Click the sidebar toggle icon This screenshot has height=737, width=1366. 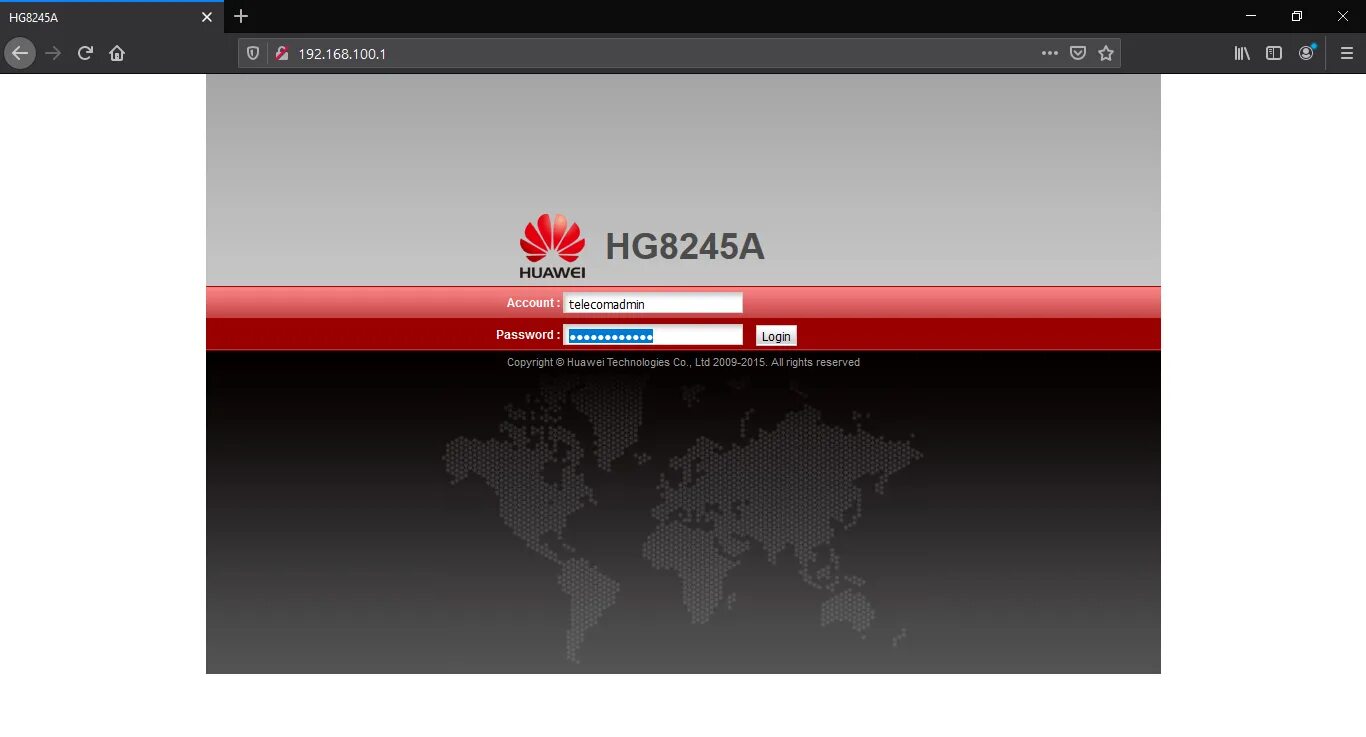(x=1273, y=52)
